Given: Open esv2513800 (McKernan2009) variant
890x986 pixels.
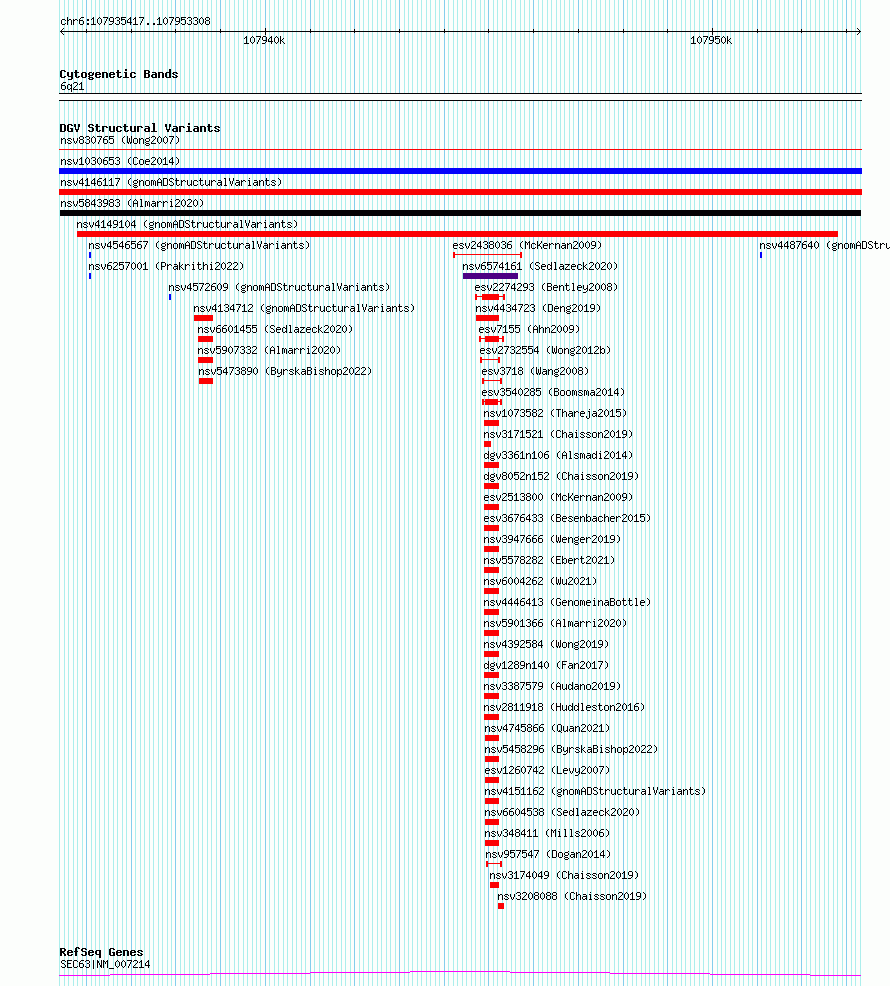Looking at the screenshot, I should 558,497.
